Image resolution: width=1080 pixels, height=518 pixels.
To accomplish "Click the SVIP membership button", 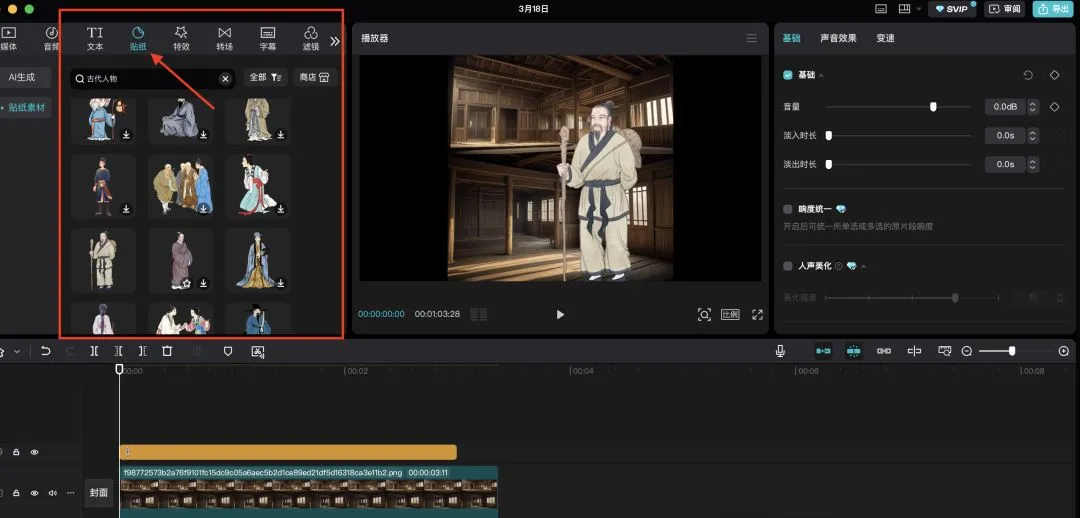I will 952,9.
